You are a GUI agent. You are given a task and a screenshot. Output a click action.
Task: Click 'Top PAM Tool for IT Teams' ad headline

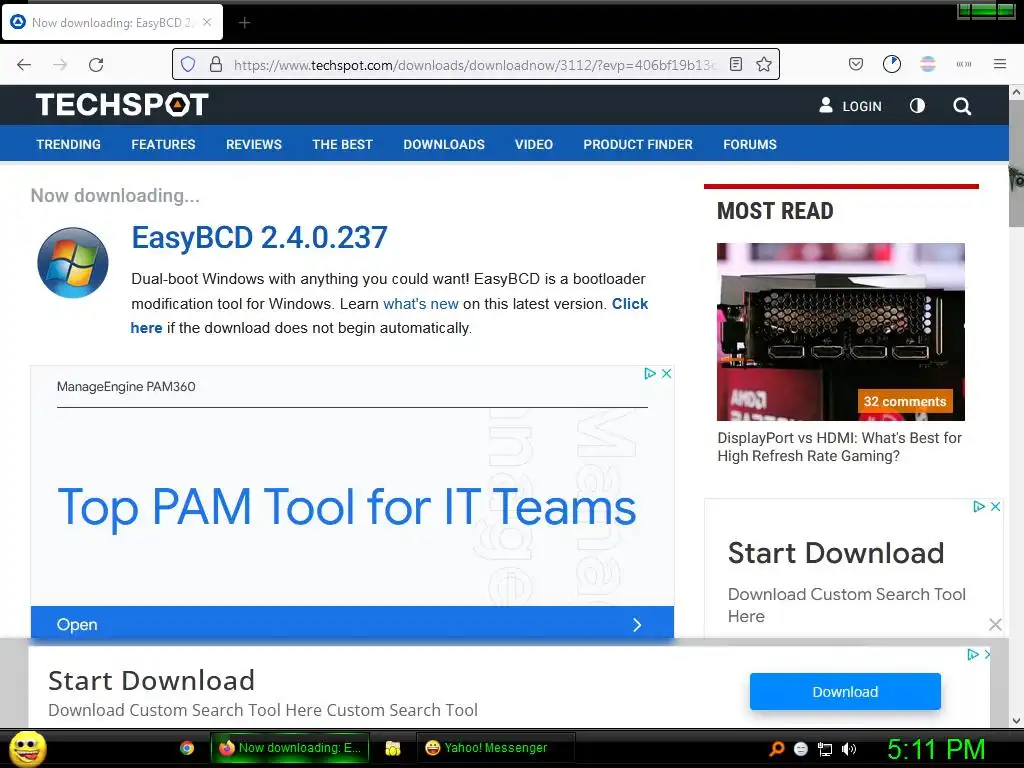coord(347,507)
